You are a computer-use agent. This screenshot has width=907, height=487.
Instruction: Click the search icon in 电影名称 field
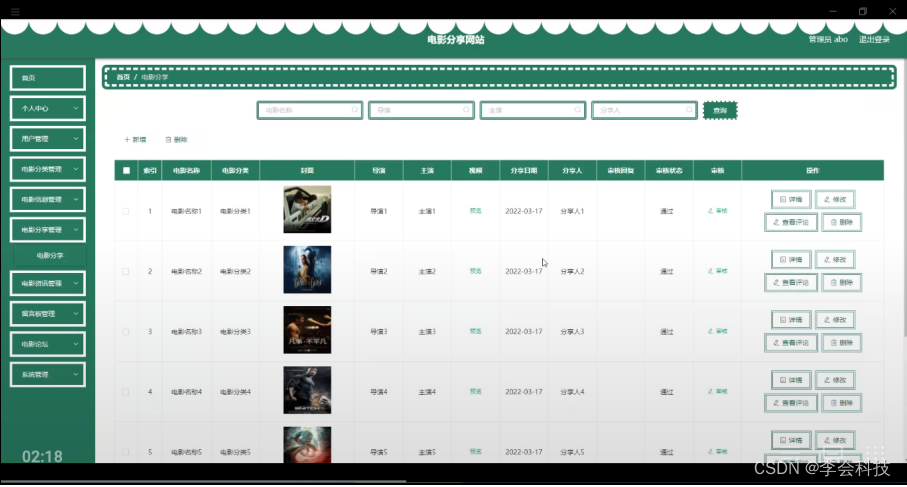point(355,110)
